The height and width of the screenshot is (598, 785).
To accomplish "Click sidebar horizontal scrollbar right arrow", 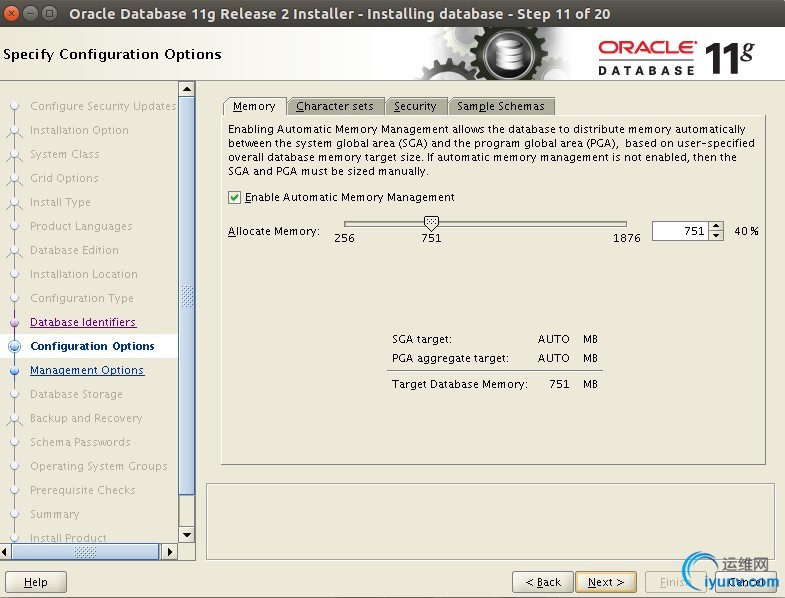I will tap(169, 552).
